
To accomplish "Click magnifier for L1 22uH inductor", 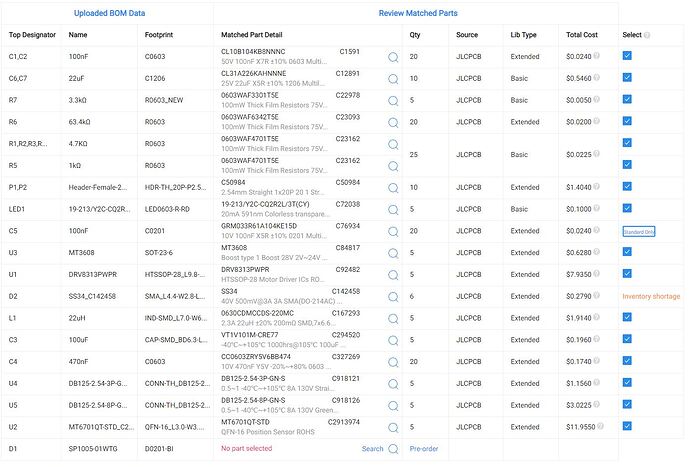I will point(393,319).
